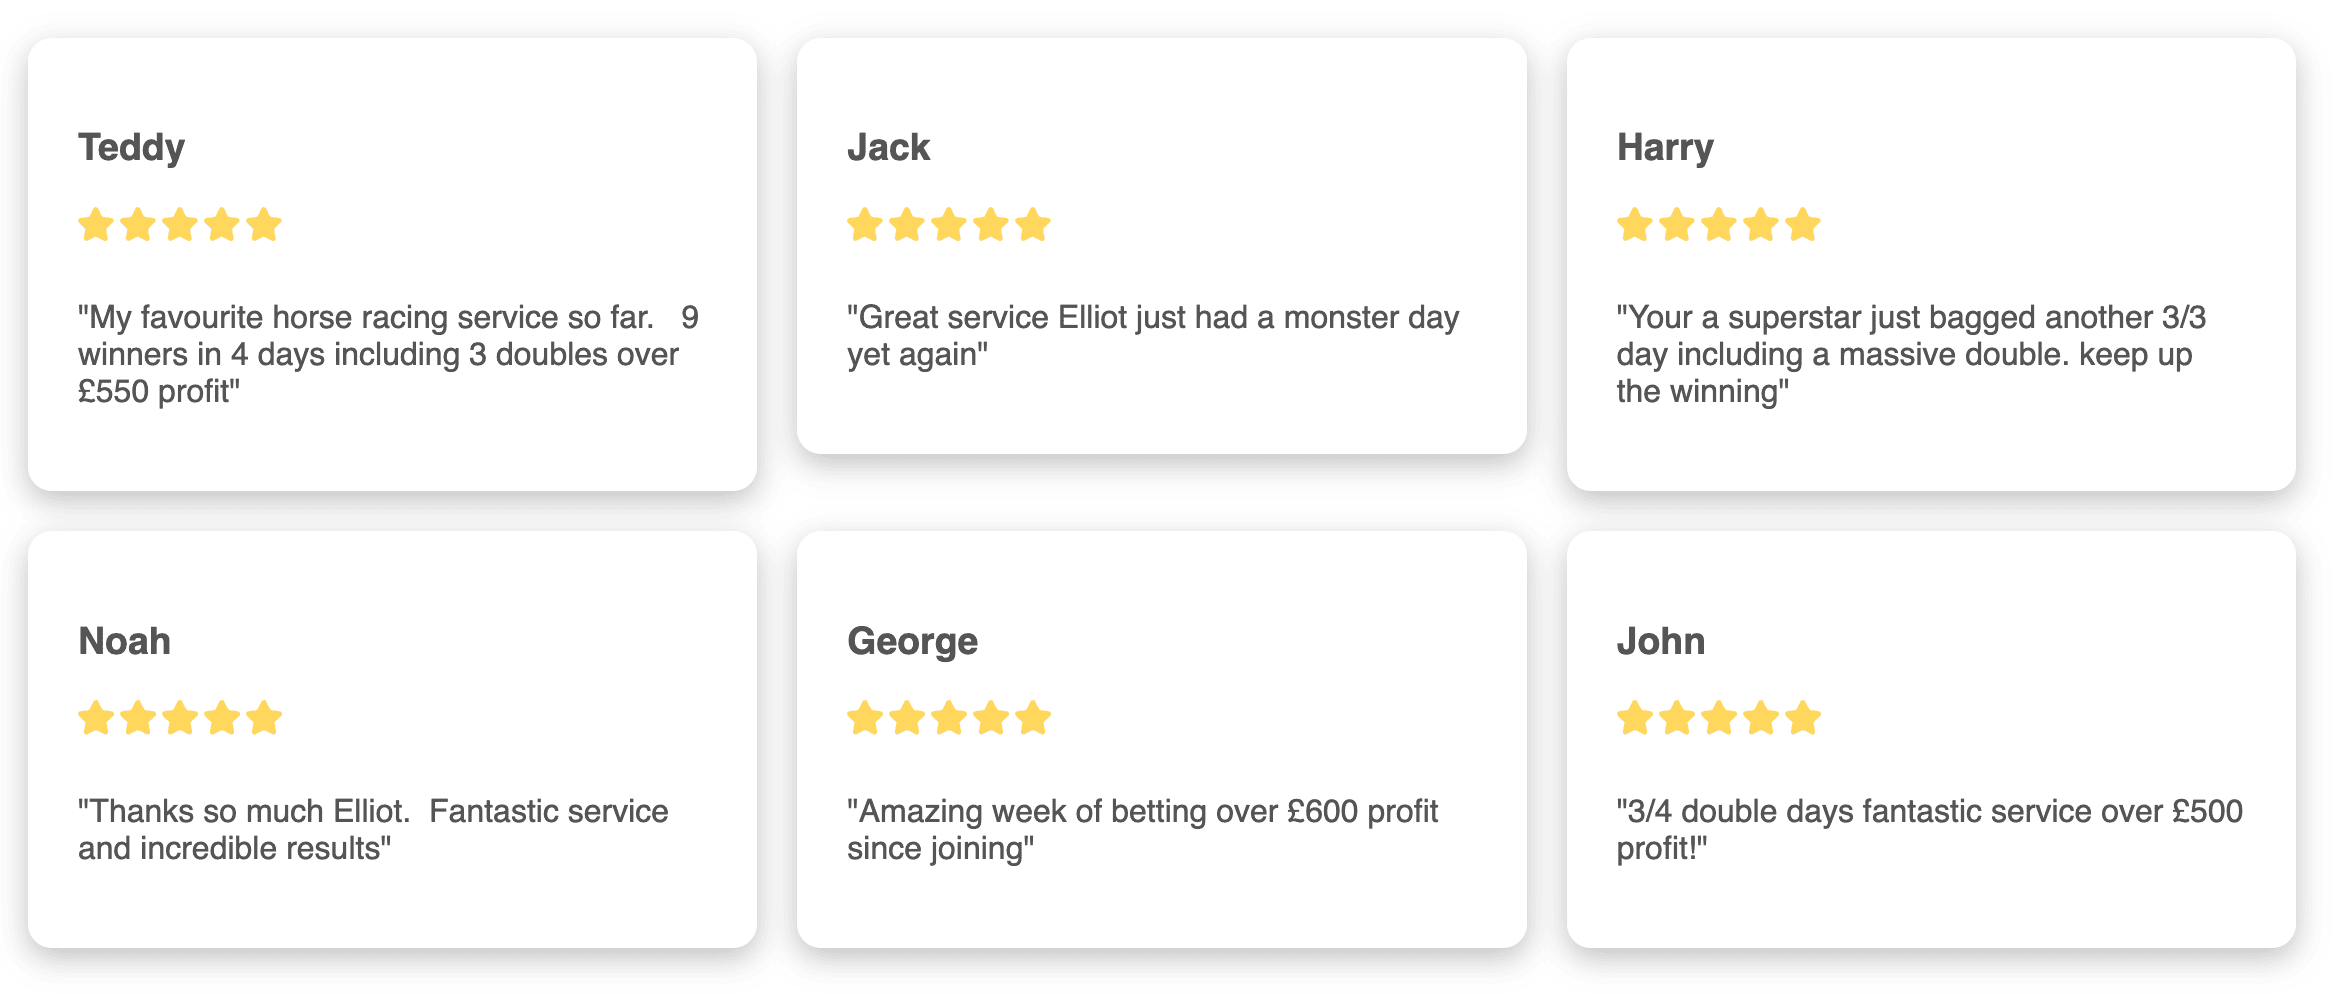
Task: Click the first star in Teddy's rating
Action: click(96, 225)
